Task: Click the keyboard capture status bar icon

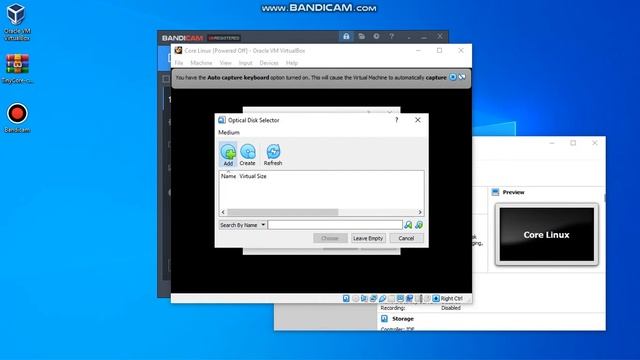Action: (x=436, y=299)
